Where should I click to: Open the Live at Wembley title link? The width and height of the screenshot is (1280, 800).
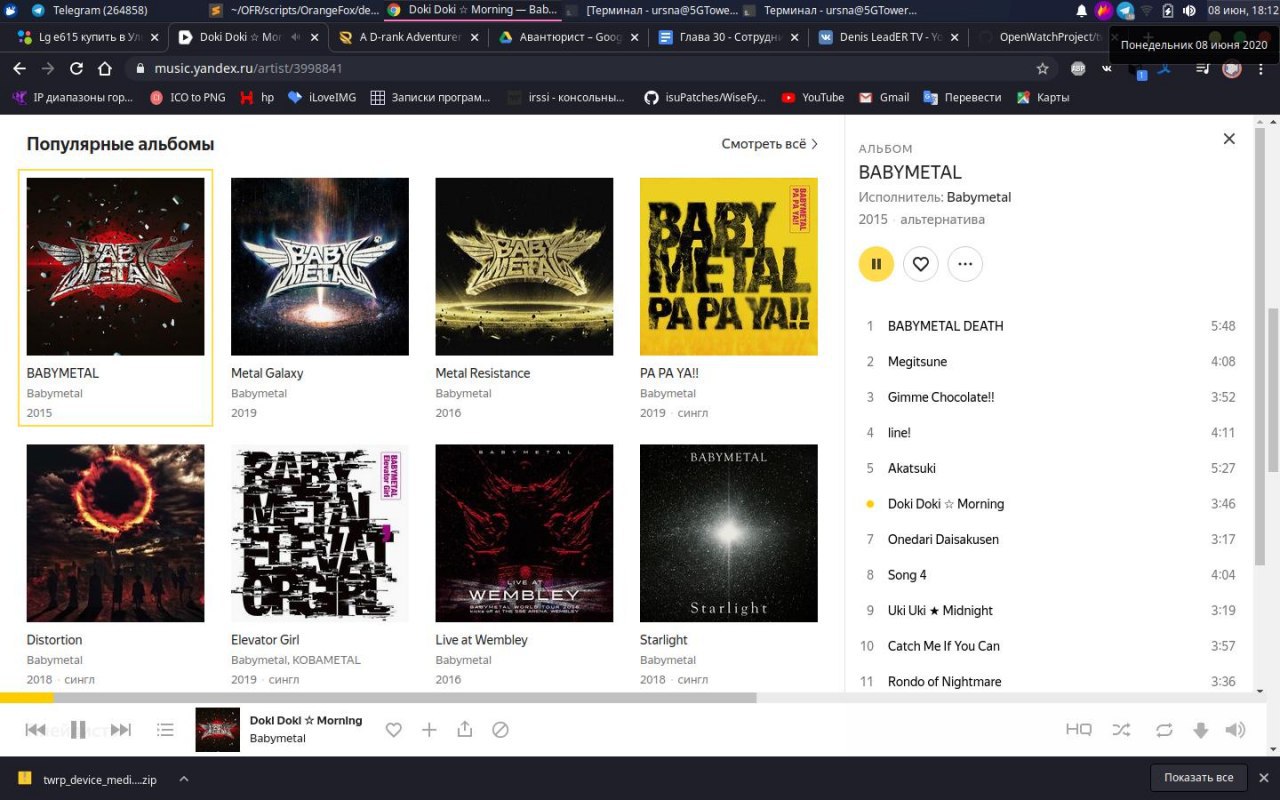pyautogui.click(x=481, y=640)
